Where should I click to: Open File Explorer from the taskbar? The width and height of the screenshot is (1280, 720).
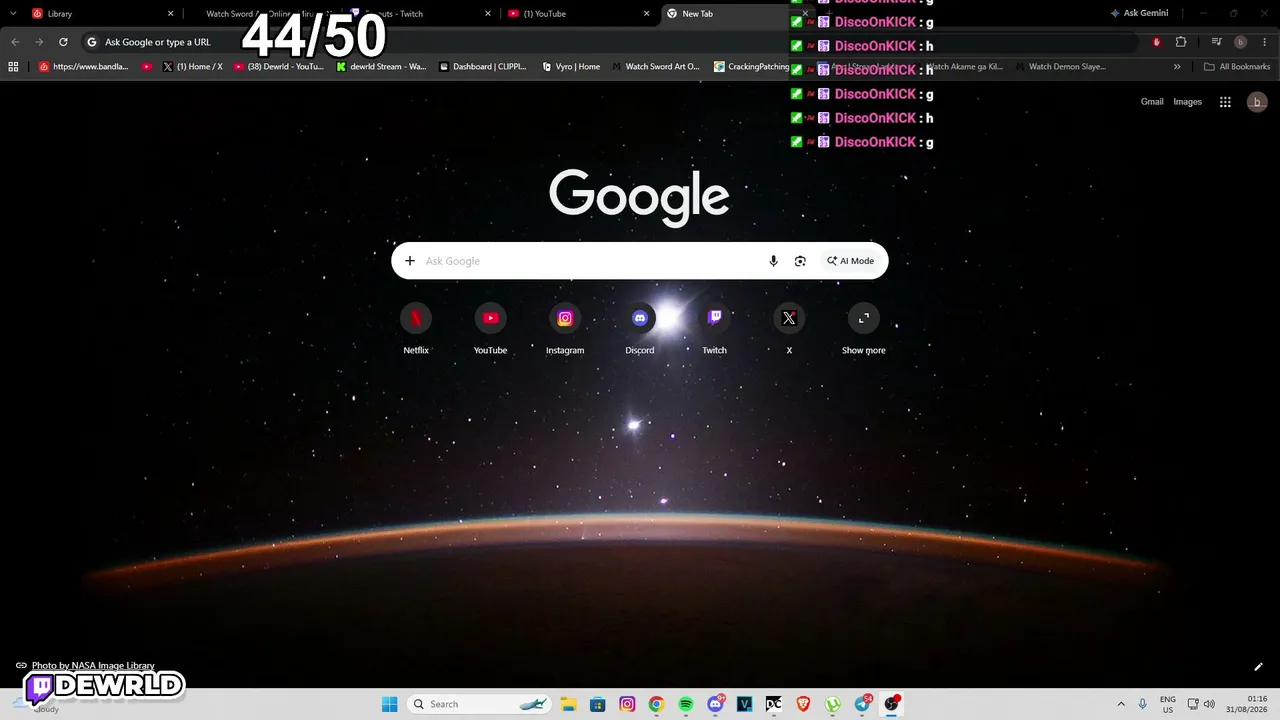[568, 704]
